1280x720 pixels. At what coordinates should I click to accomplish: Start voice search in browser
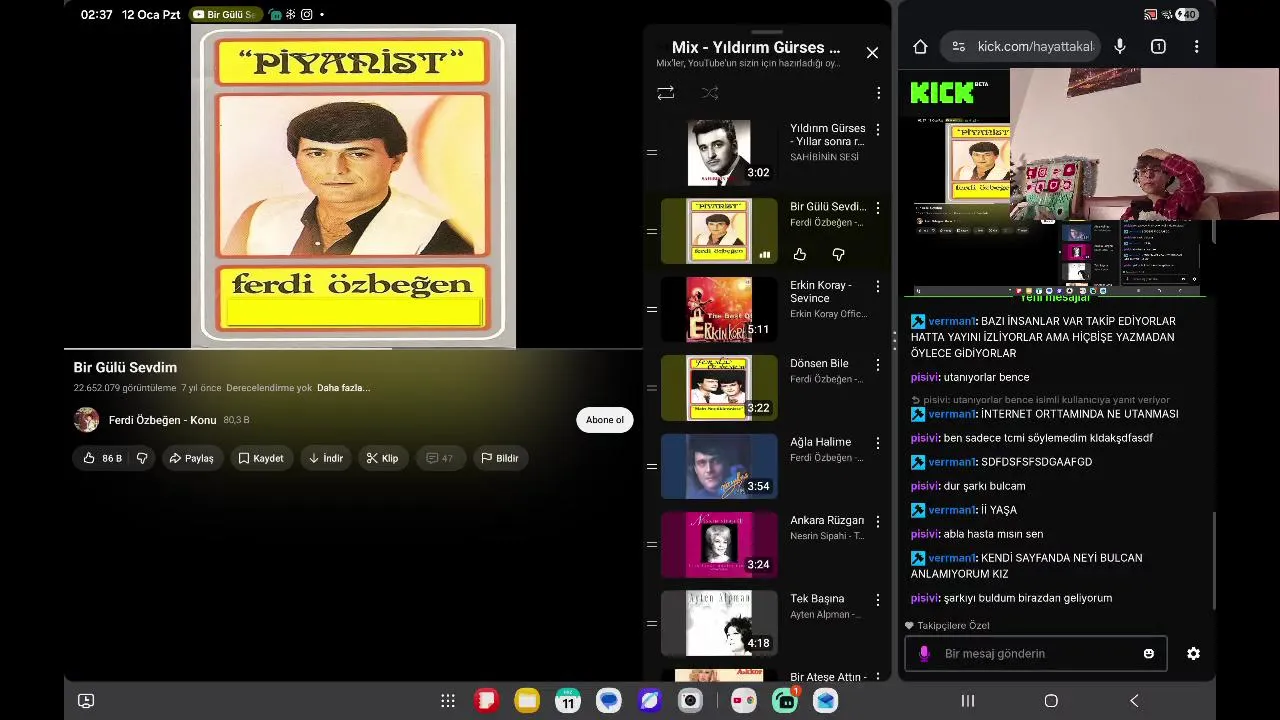pos(1119,46)
